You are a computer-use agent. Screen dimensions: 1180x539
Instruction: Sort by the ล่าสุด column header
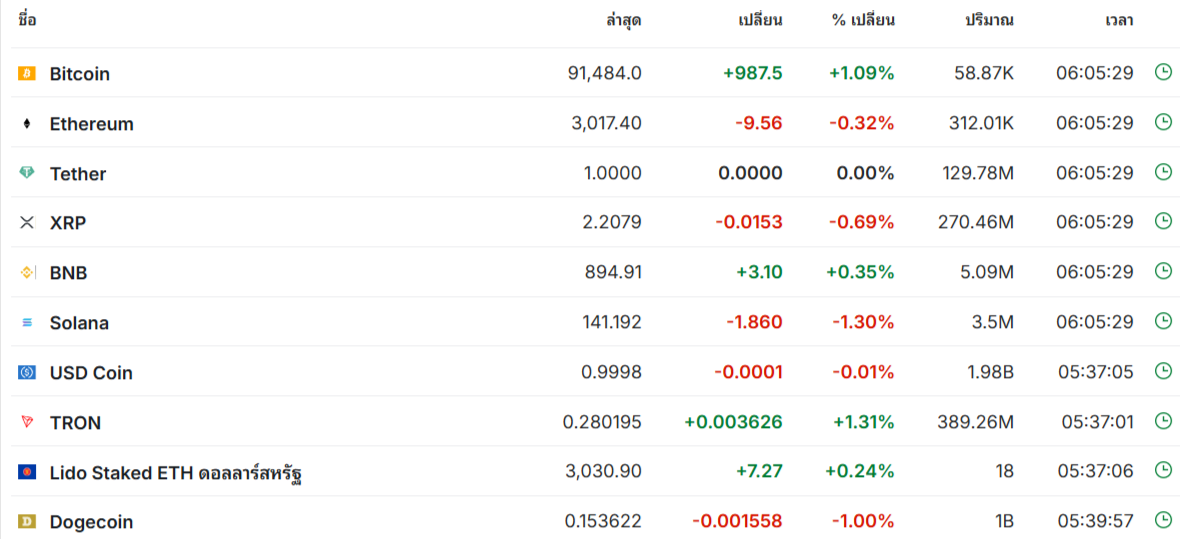(x=623, y=20)
